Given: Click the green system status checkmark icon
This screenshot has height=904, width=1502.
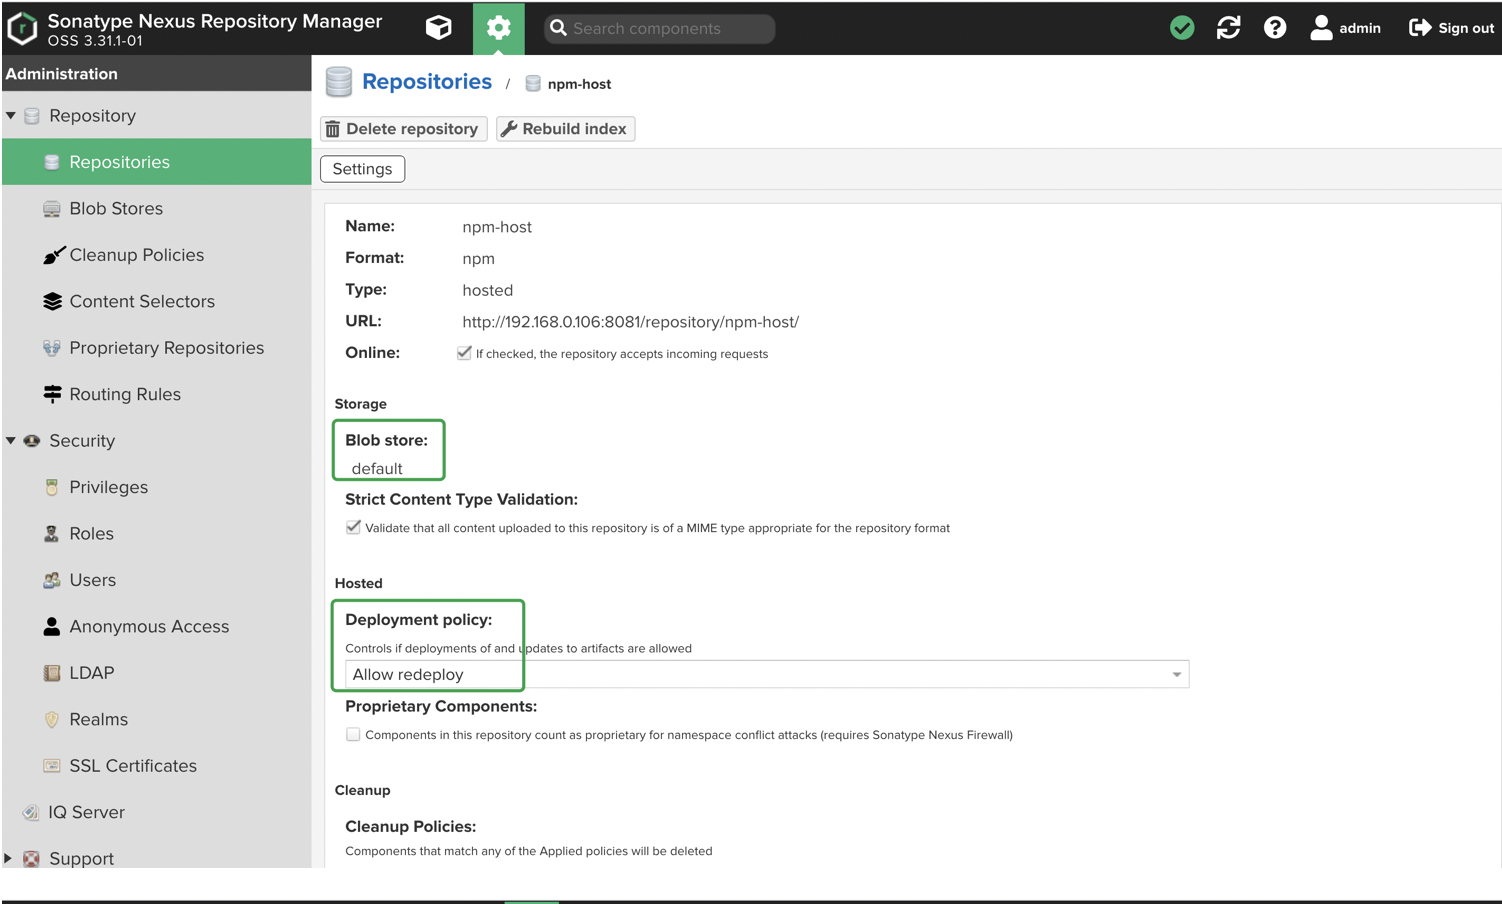Looking at the screenshot, I should [1182, 28].
